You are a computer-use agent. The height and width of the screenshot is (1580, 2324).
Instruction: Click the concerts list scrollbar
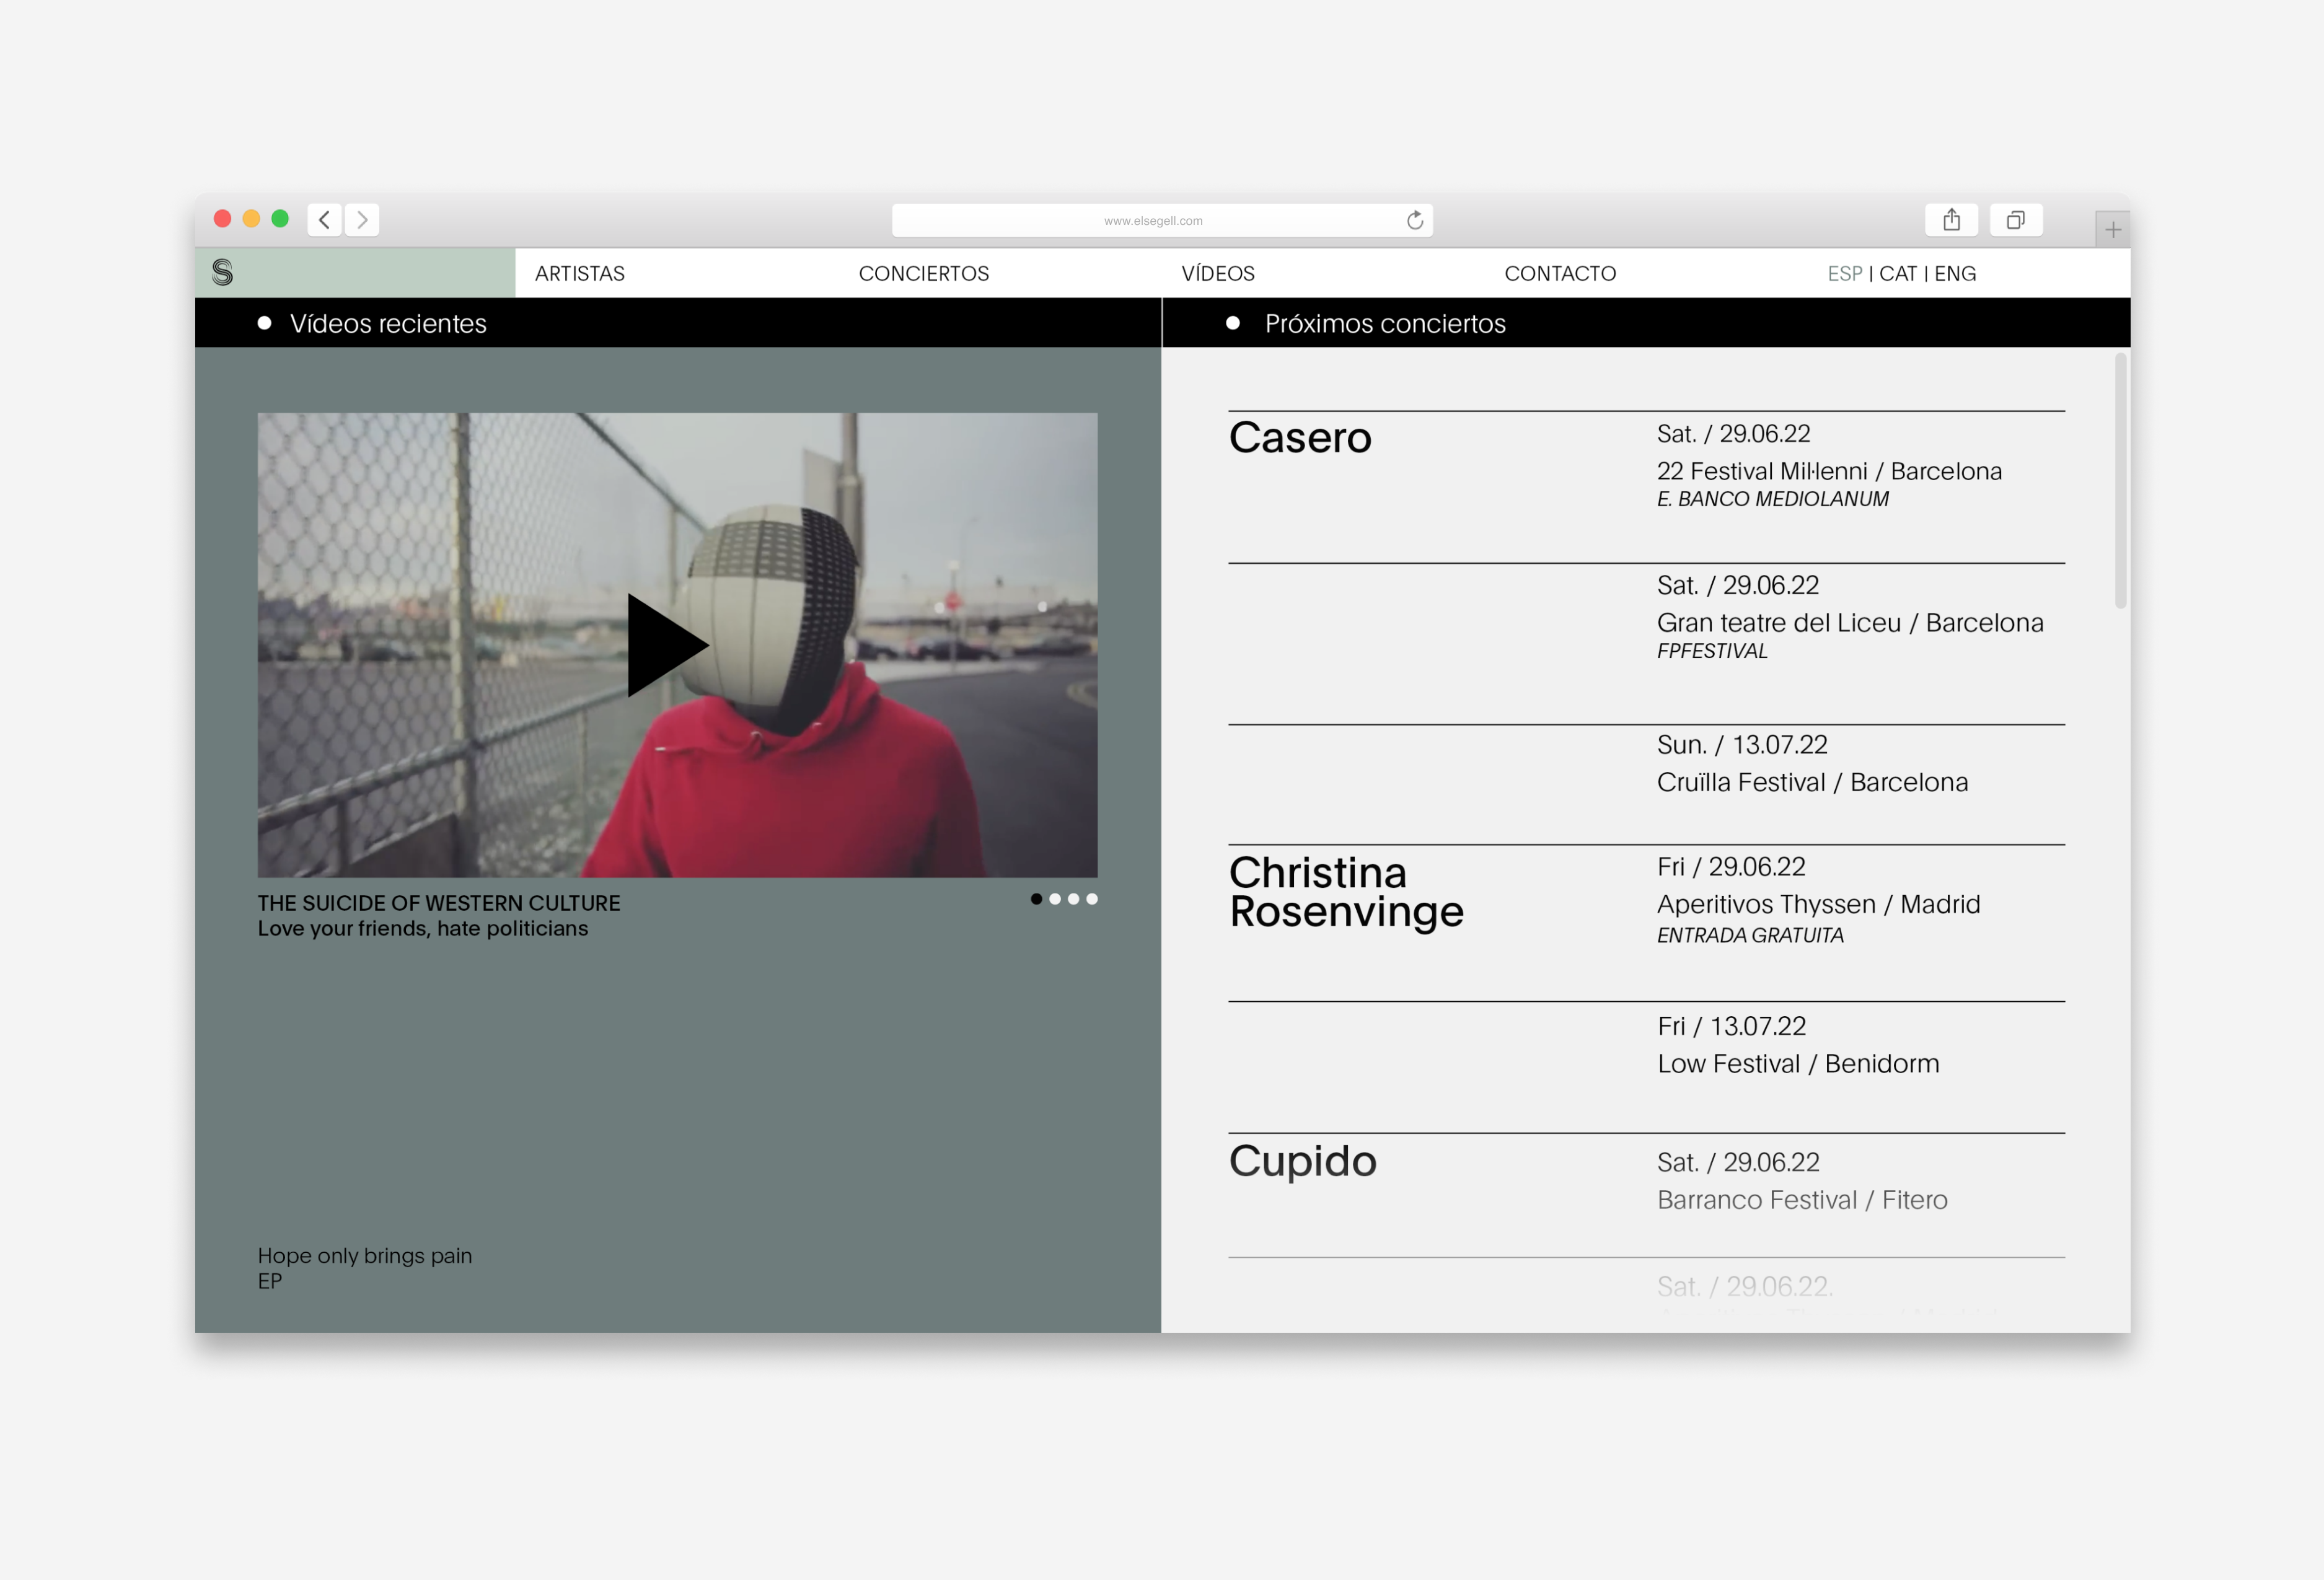2120,480
